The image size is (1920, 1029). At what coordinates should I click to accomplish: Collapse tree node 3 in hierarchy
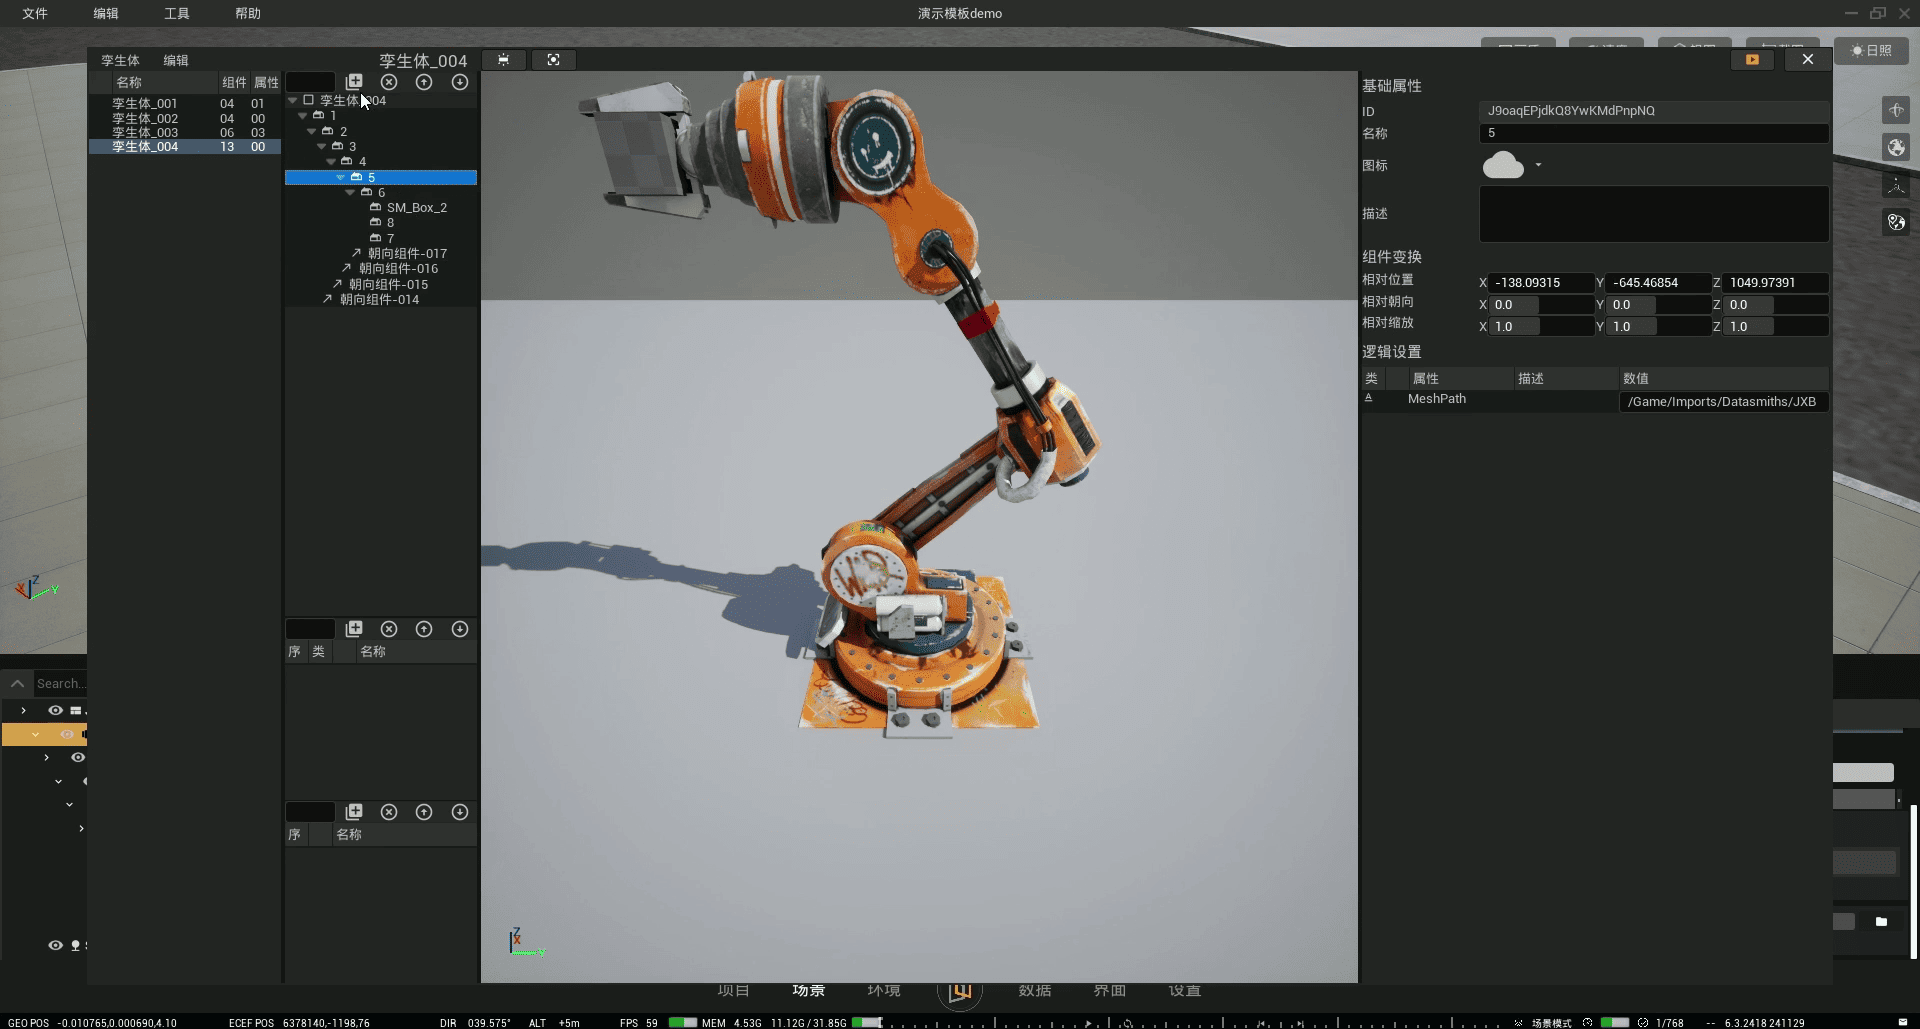pyautogui.click(x=321, y=146)
